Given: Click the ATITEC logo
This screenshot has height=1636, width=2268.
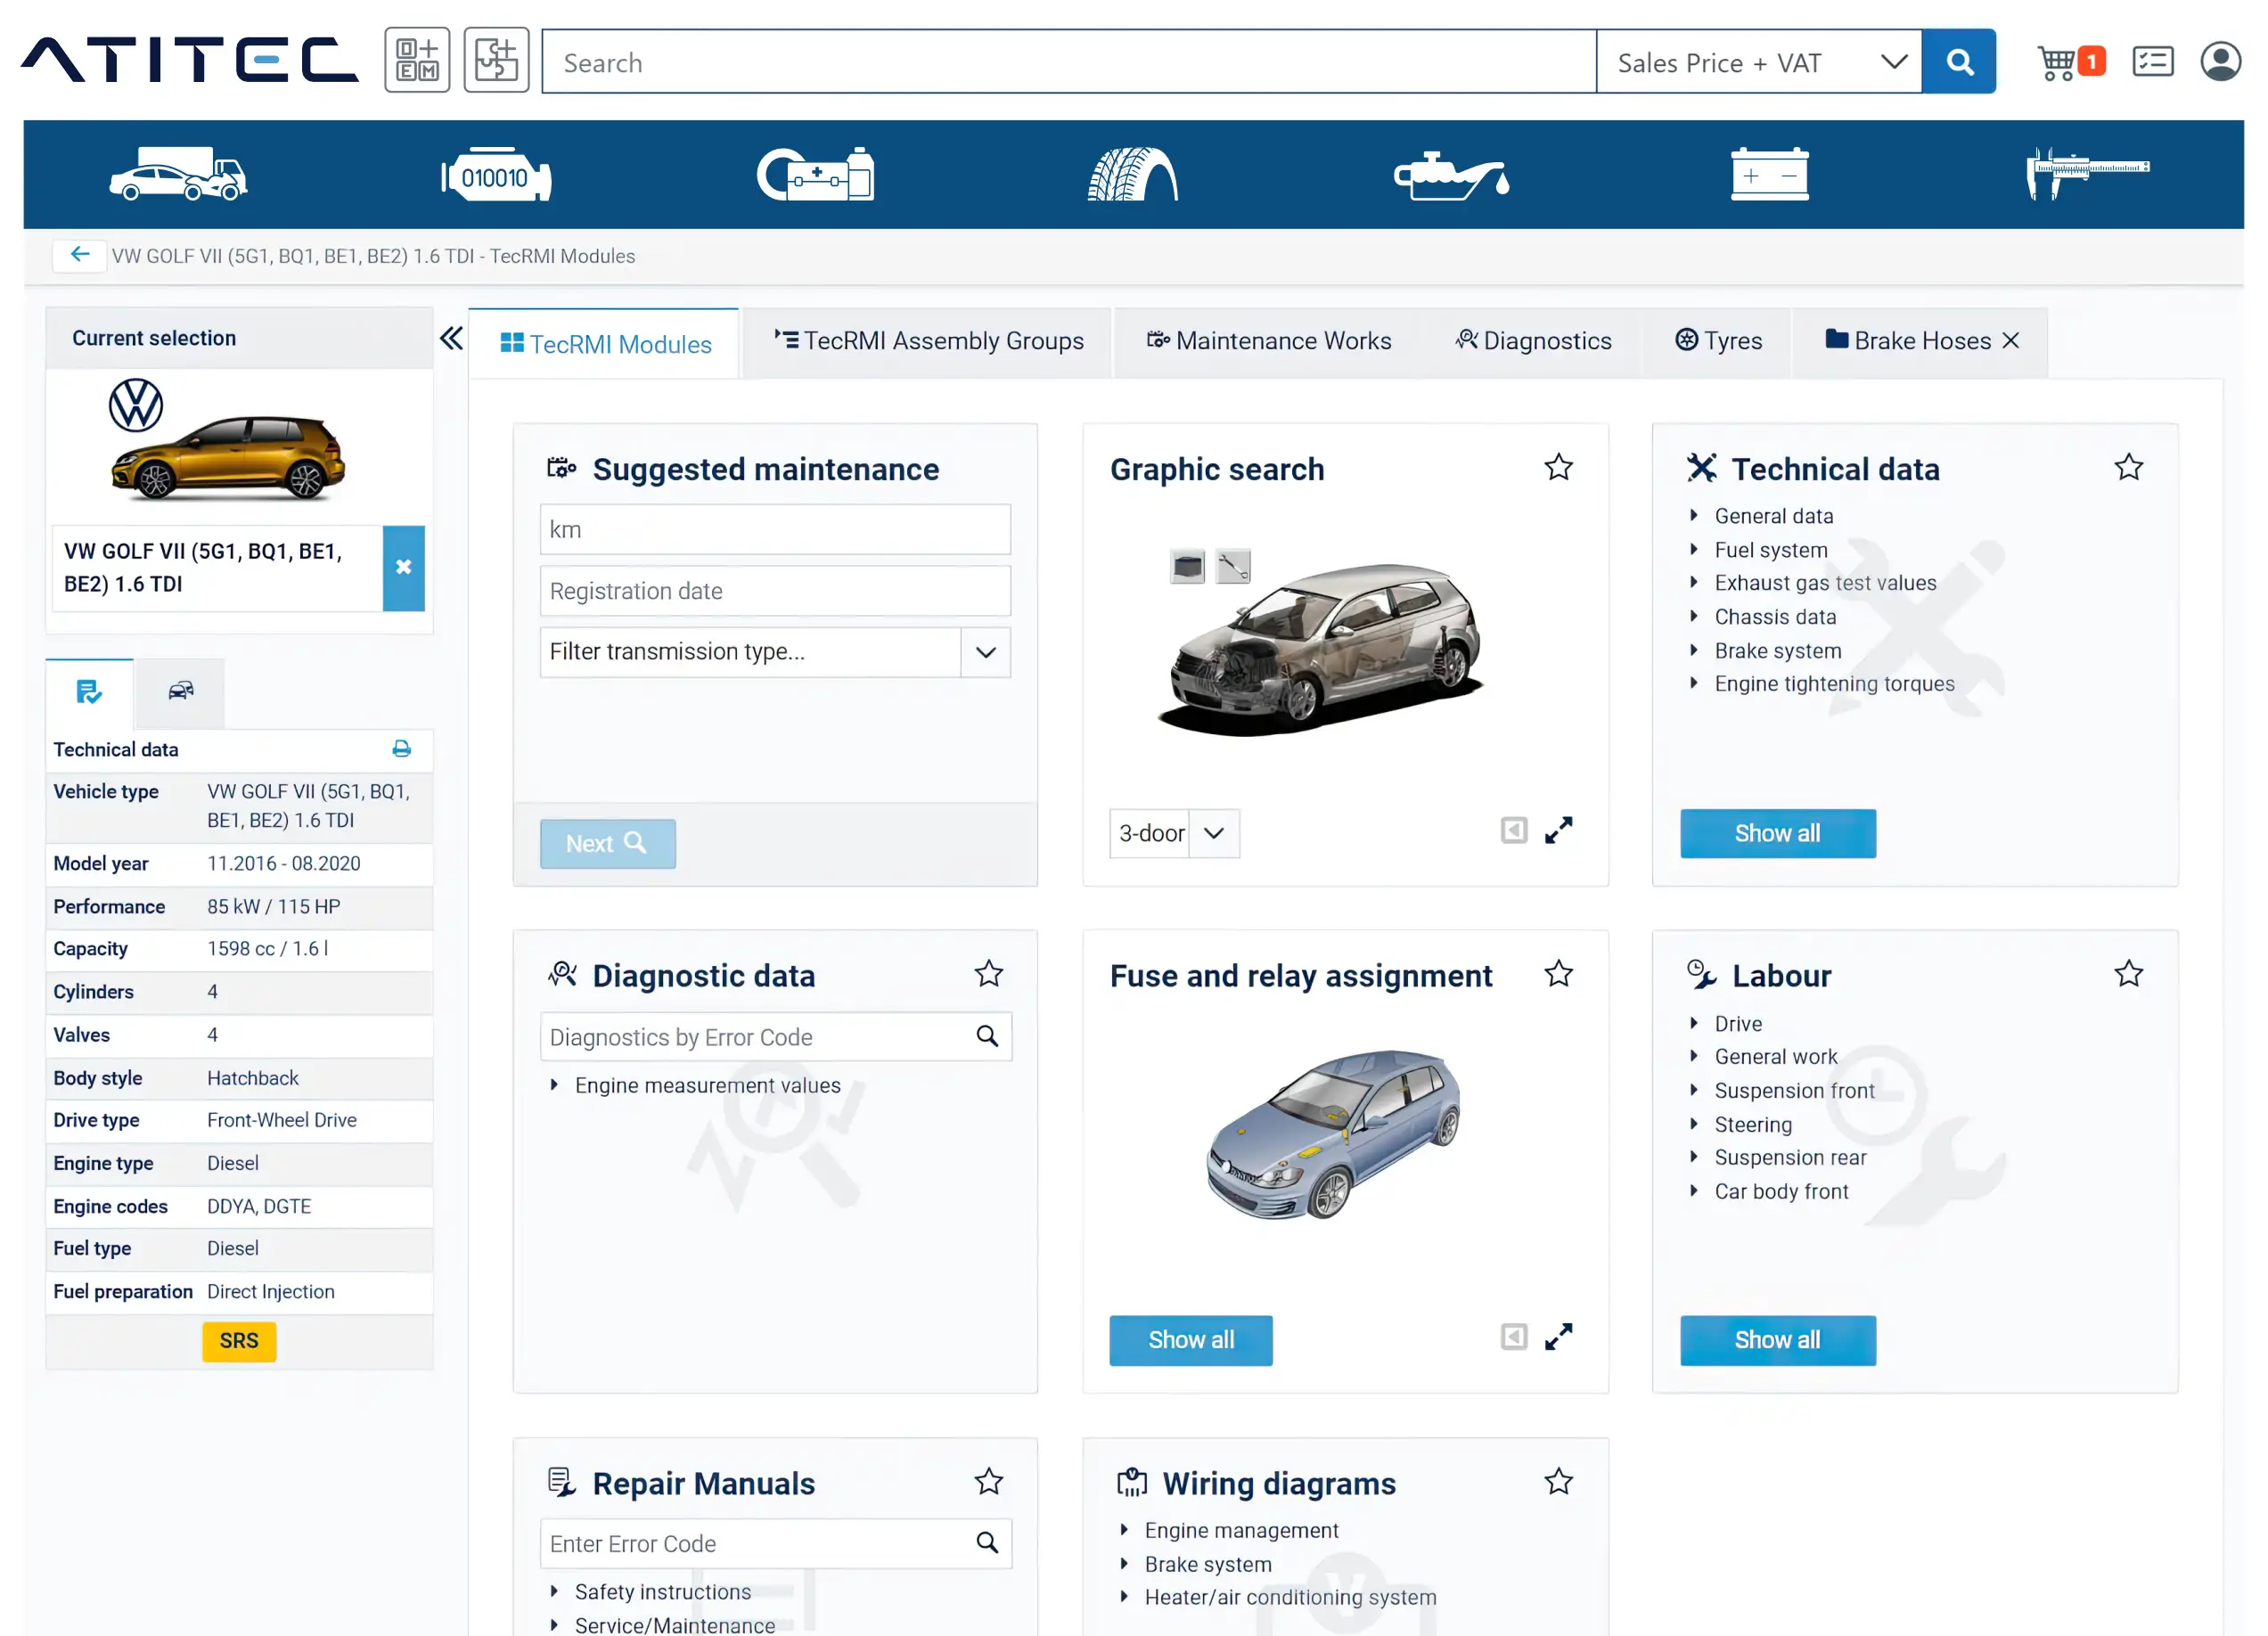Looking at the screenshot, I should click(189, 60).
